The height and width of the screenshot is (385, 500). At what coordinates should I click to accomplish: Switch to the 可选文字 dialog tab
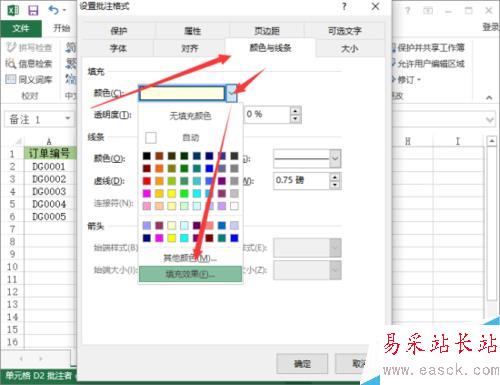[345, 31]
